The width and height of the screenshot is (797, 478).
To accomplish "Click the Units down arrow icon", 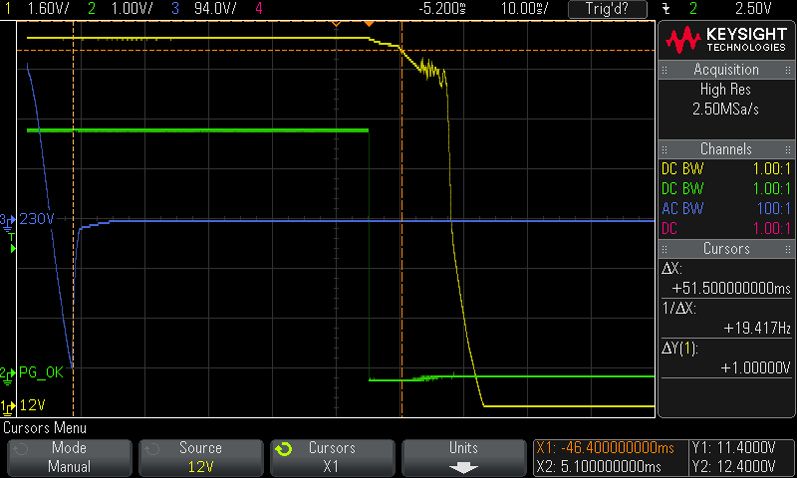I will pos(464,467).
